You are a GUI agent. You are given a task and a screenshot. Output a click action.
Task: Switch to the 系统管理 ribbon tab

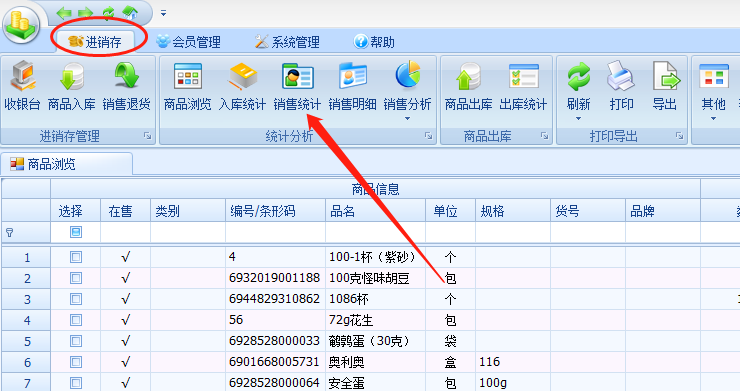(x=287, y=42)
